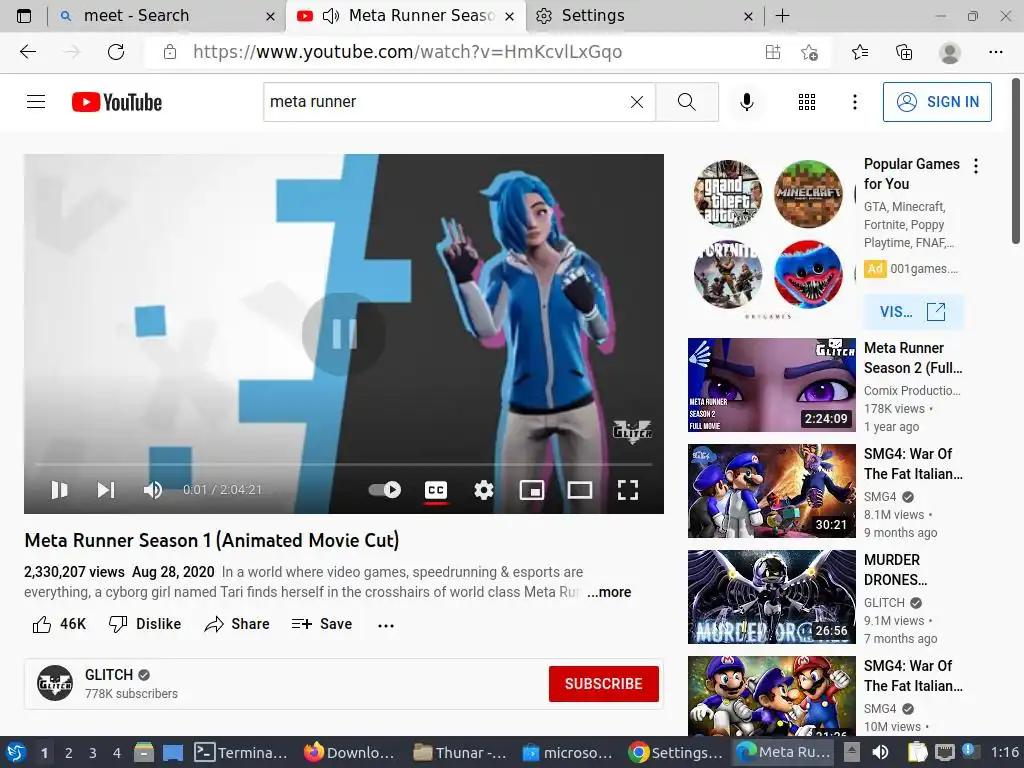Go to YouTube home via logo
Screen dimensions: 1024x768
click(x=117, y=102)
